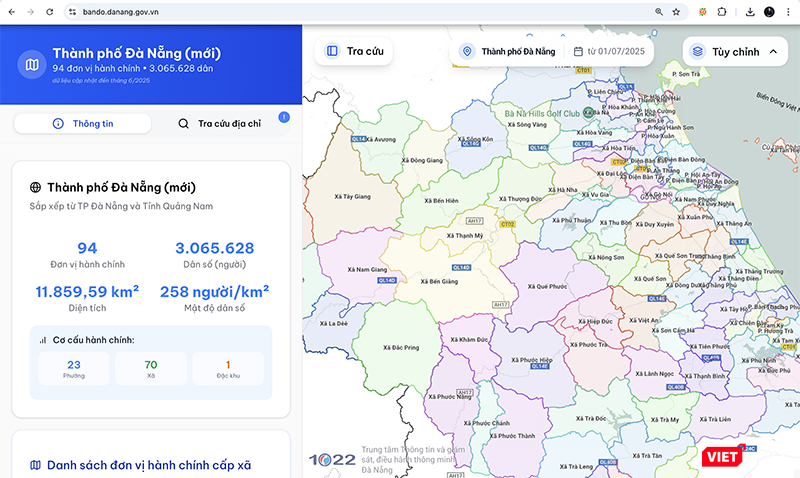The height and width of the screenshot is (478, 800).
Task: Reload the page with the refresh icon
Action: (x=50, y=11)
